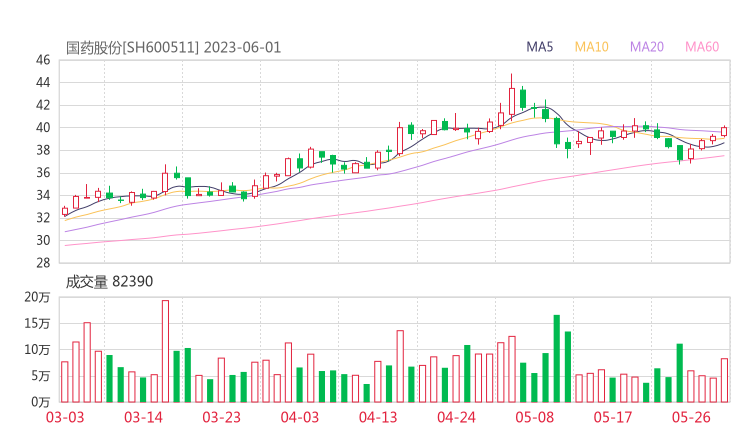Select the 05-08 date label
Image resolution: width=740 pixels, height=440 pixels.
(535, 417)
